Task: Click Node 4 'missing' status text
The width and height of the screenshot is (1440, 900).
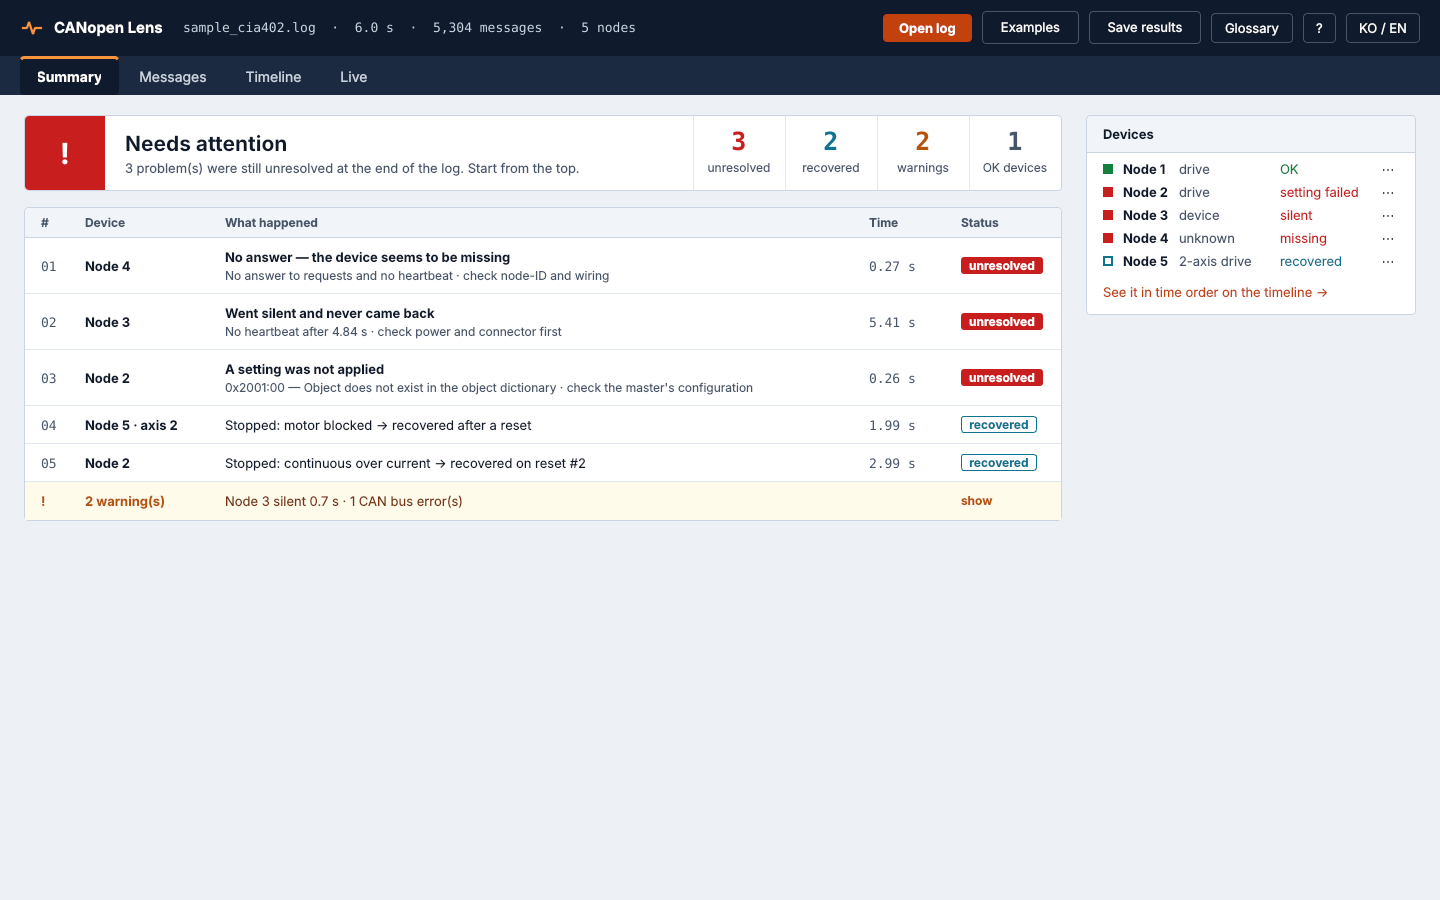Action: pyautogui.click(x=1303, y=239)
